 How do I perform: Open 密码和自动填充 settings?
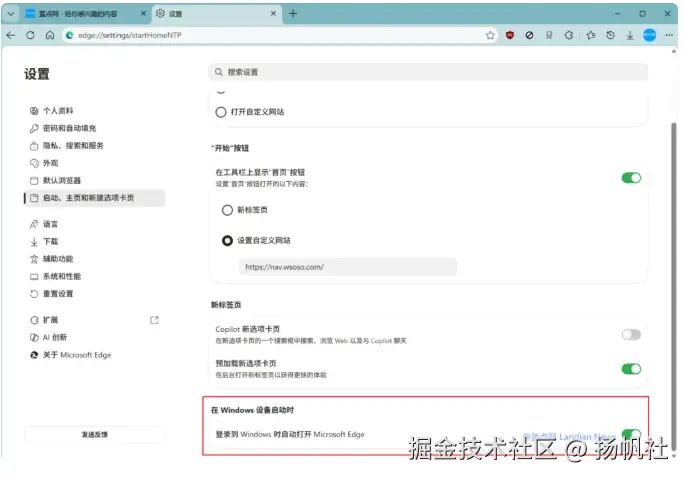(x=94, y=128)
